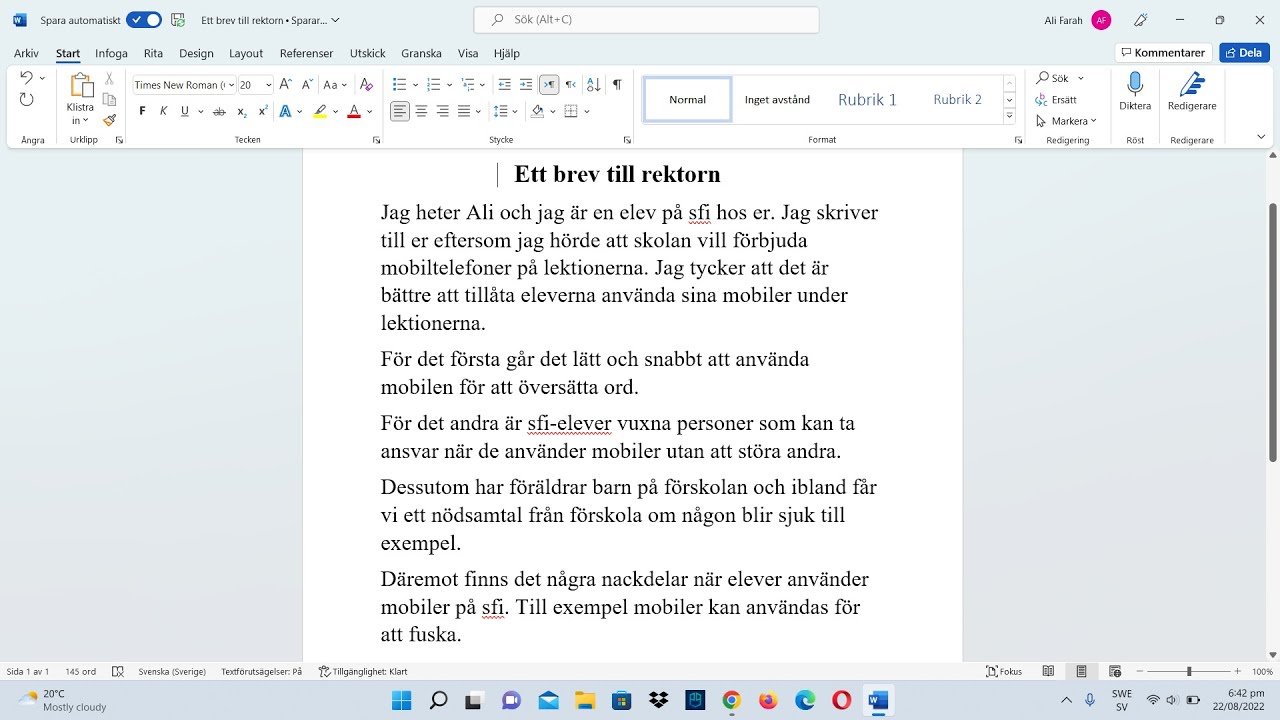Screen dimensions: 1280x720
Task: Apply the Rubrik 1 style
Action: 867,100
